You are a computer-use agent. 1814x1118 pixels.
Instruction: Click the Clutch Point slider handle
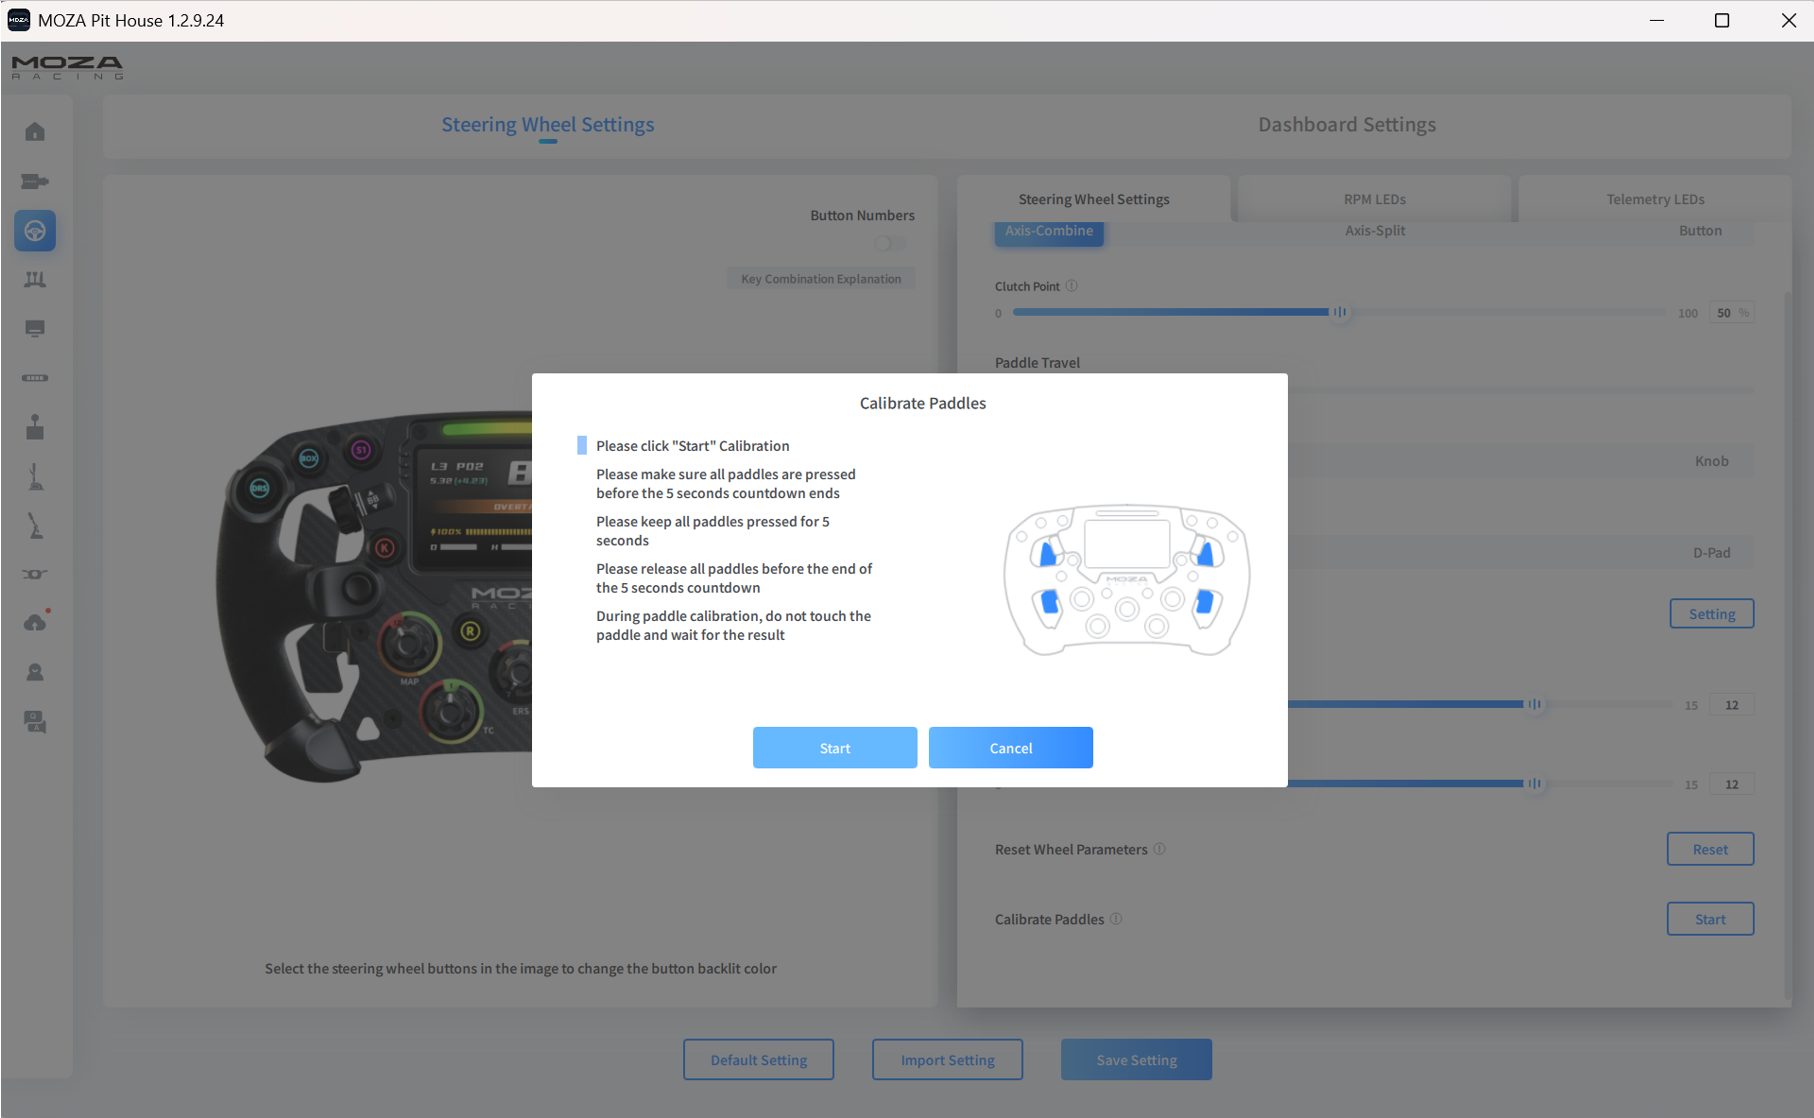1339,312
